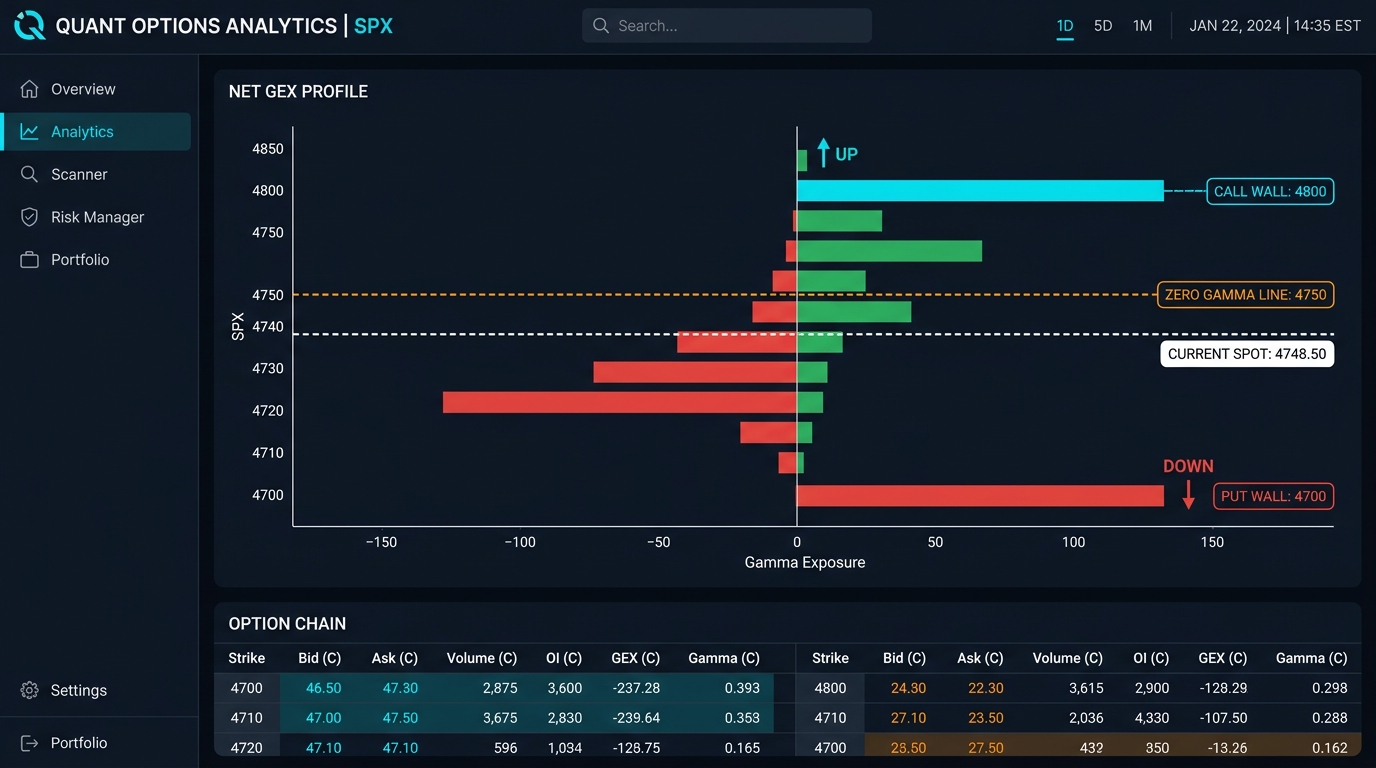
Task: Open the Risk Manager shield icon
Action: click(x=30, y=217)
